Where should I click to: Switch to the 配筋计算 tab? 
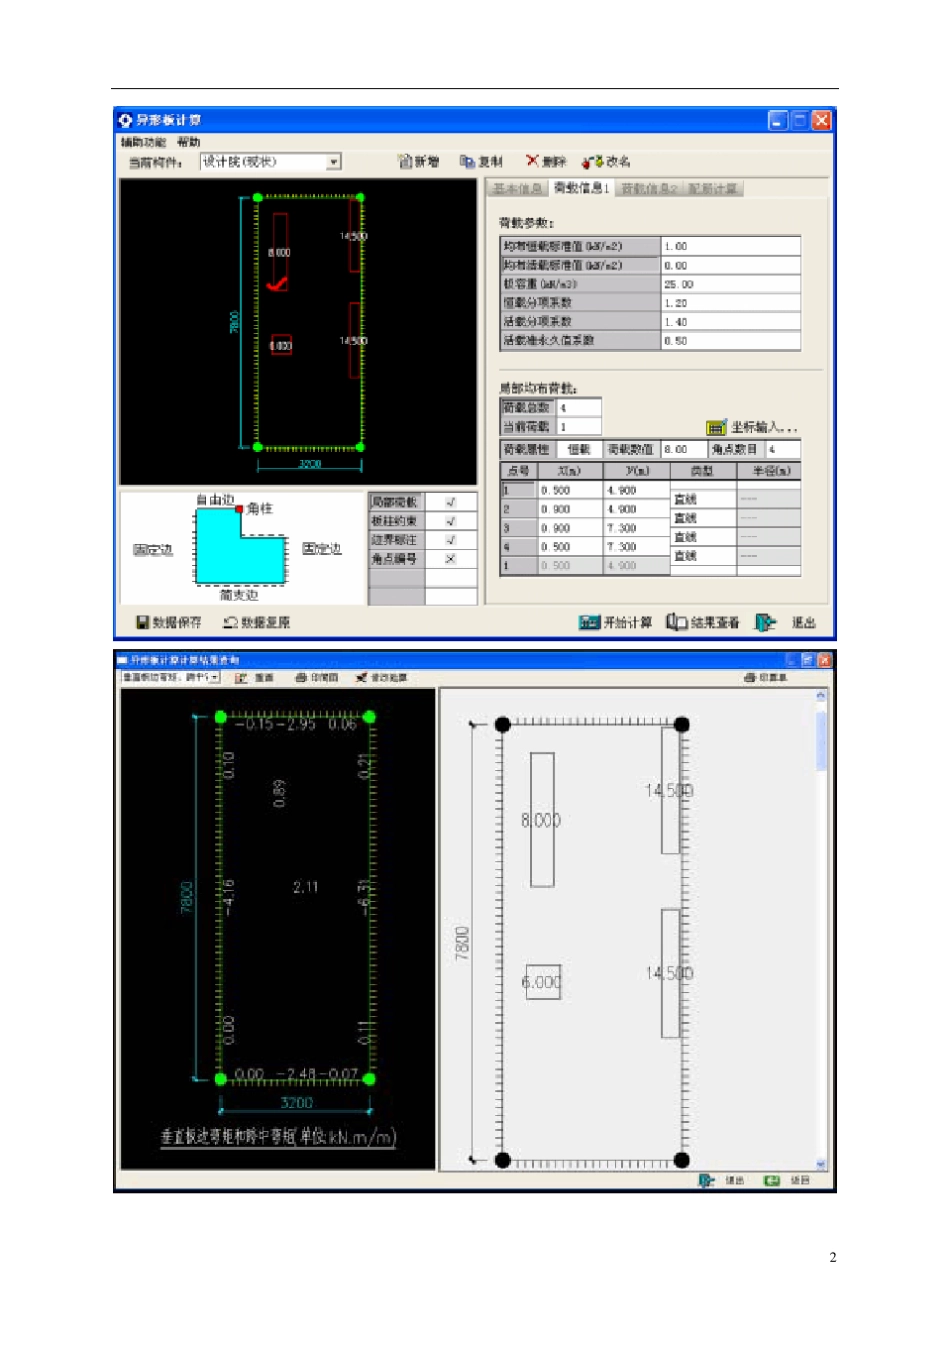[x=713, y=188]
